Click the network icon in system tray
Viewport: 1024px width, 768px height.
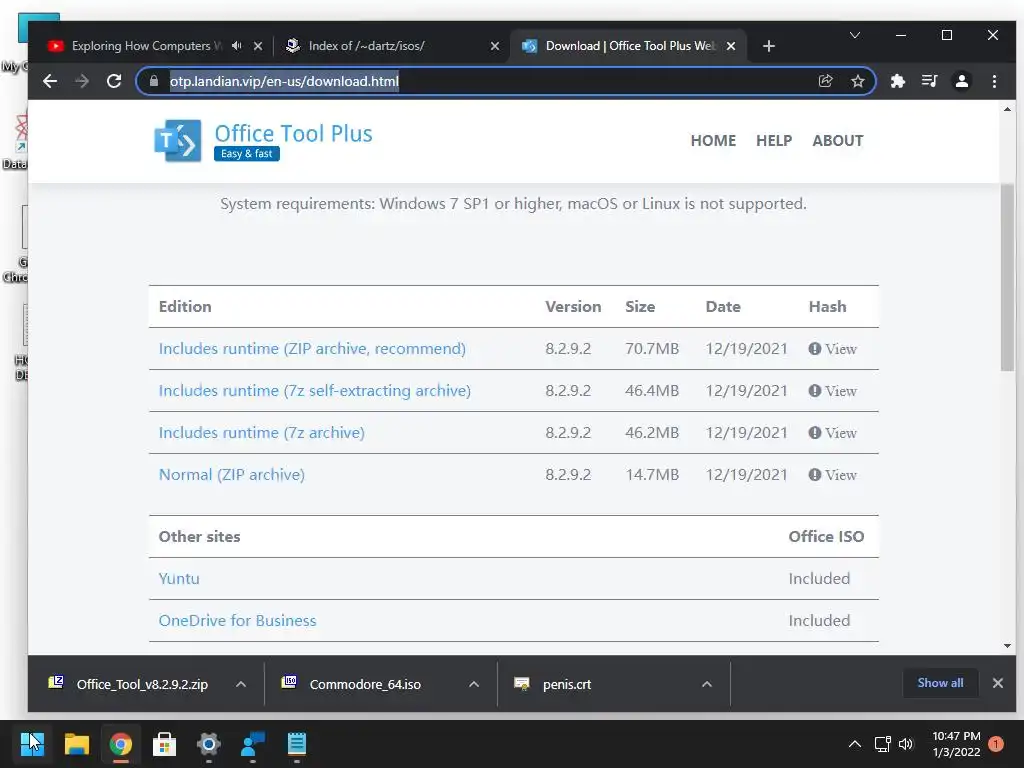(882, 744)
